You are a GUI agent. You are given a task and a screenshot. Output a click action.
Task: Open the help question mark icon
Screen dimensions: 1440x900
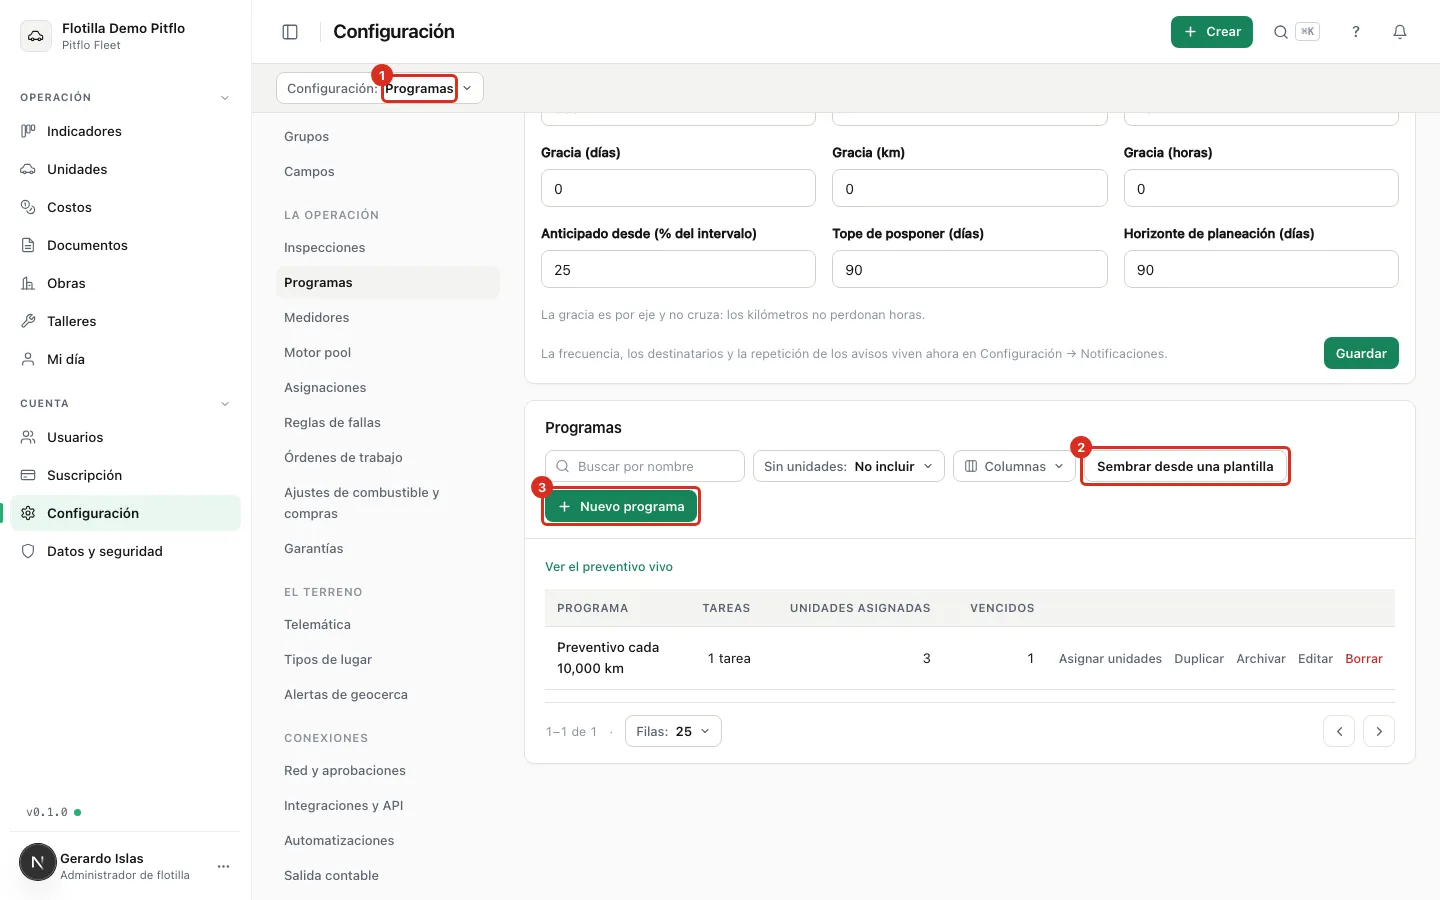(x=1356, y=32)
